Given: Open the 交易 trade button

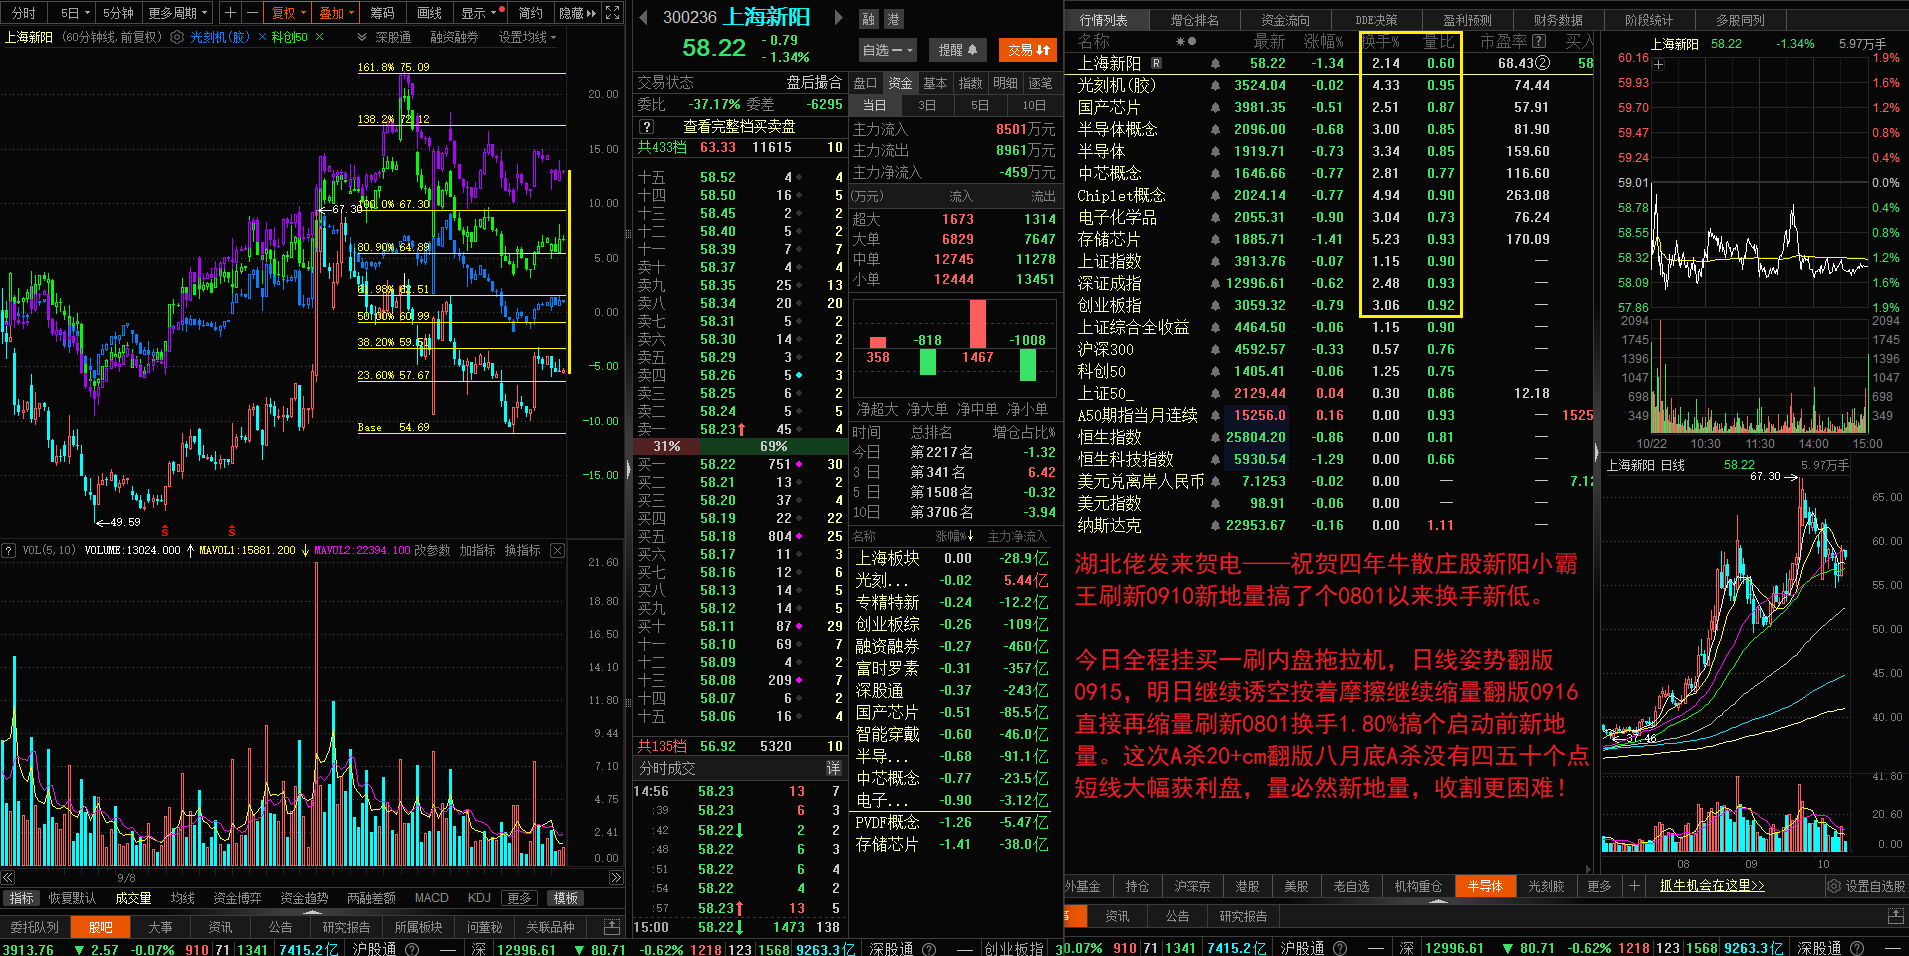Looking at the screenshot, I should (1028, 50).
